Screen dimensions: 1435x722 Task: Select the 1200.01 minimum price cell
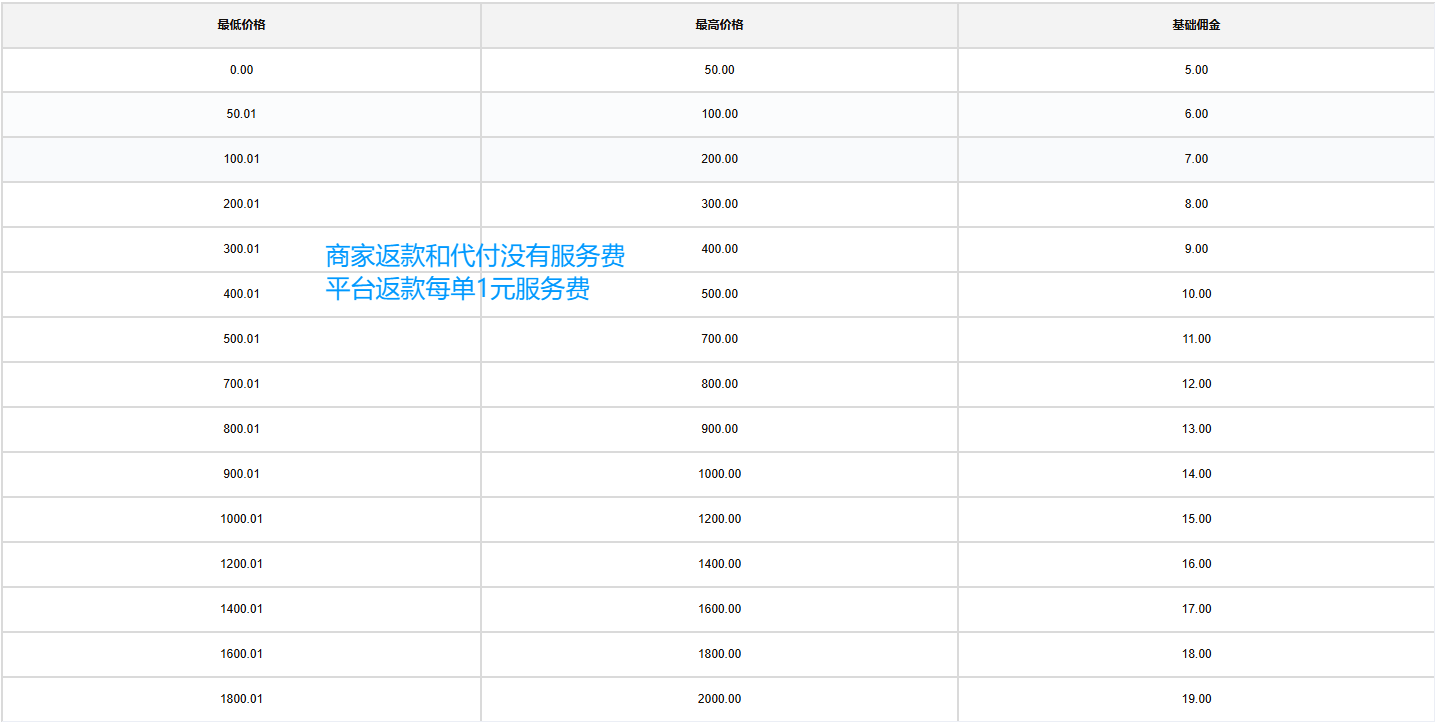241,564
